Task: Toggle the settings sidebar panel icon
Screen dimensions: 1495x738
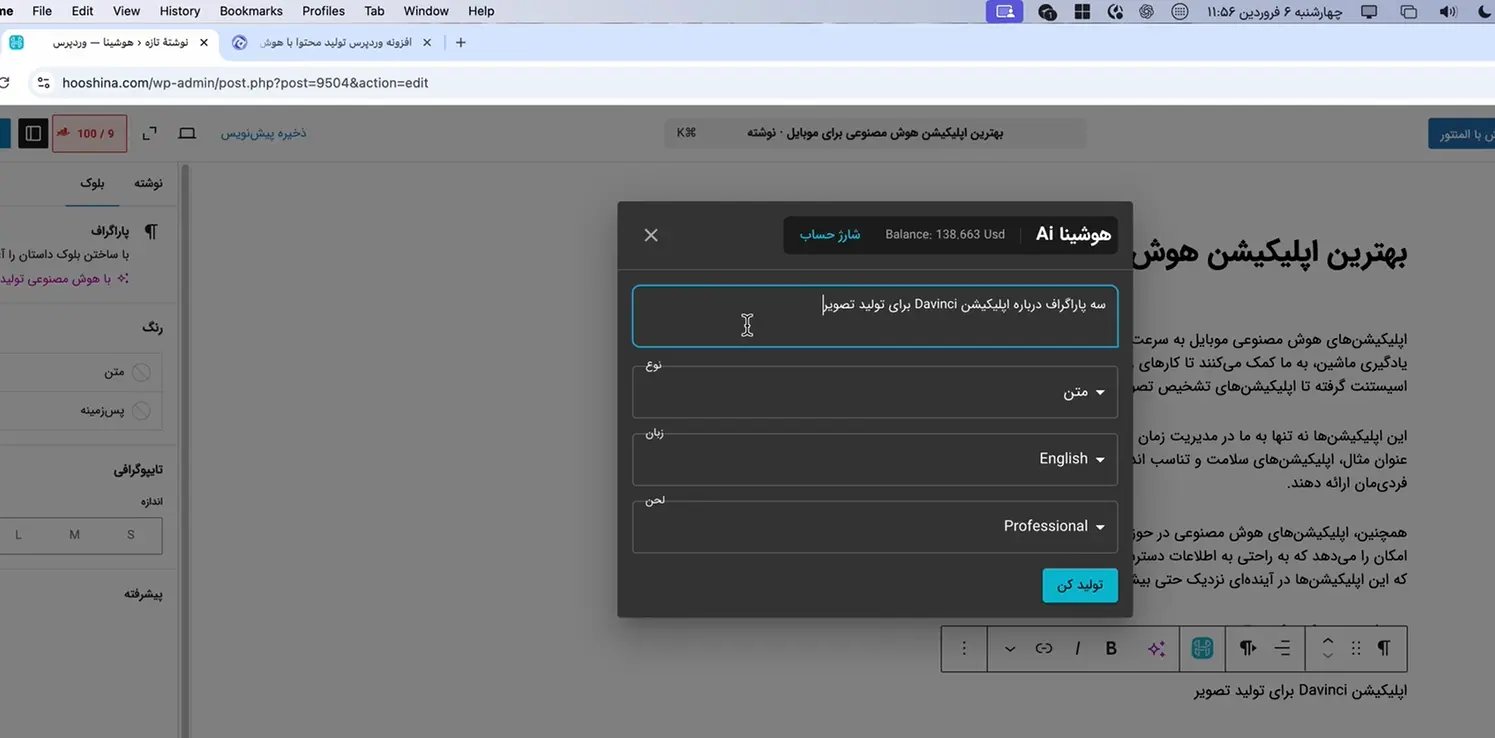Action: [33, 133]
